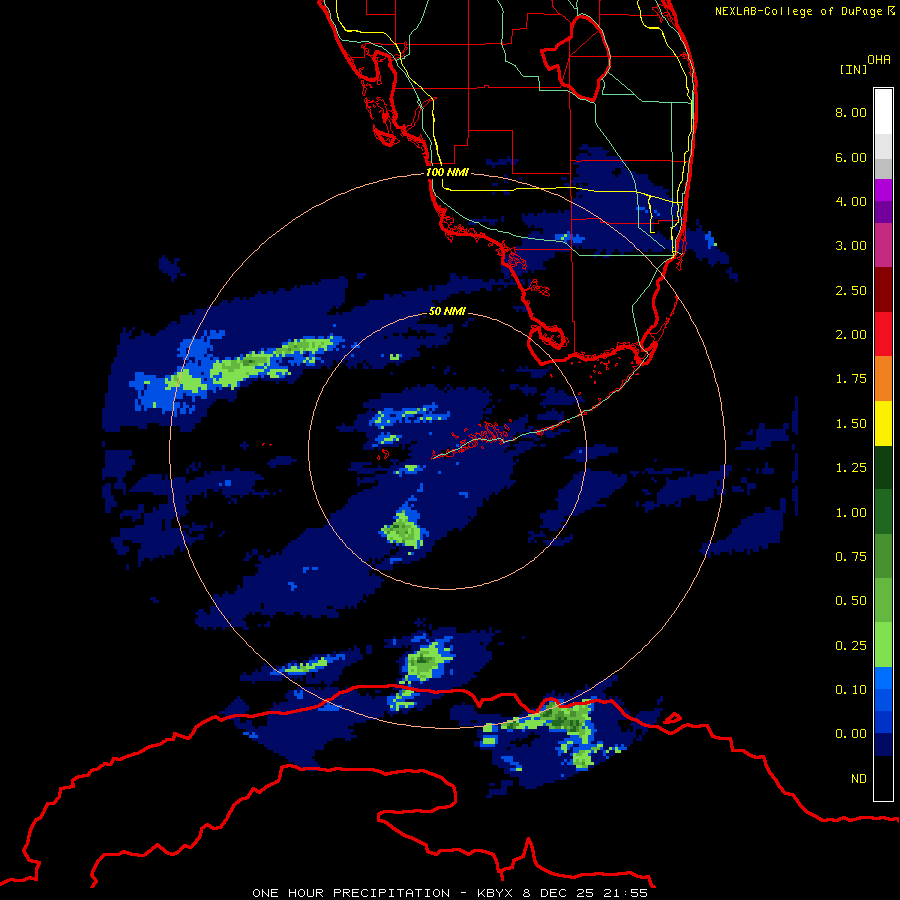Screen dimensions: 900x900
Task: Click the 0.10 legend value
Action: (x=851, y=690)
